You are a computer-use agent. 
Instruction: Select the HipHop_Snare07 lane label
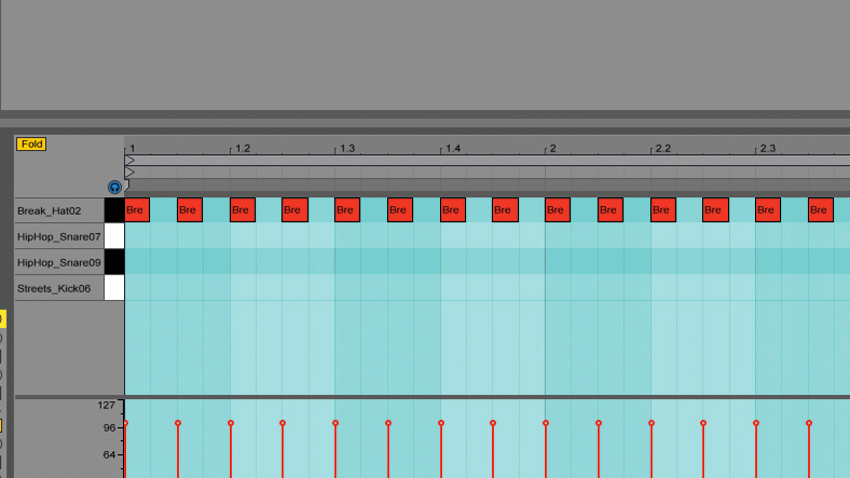click(x=59, y=236)
